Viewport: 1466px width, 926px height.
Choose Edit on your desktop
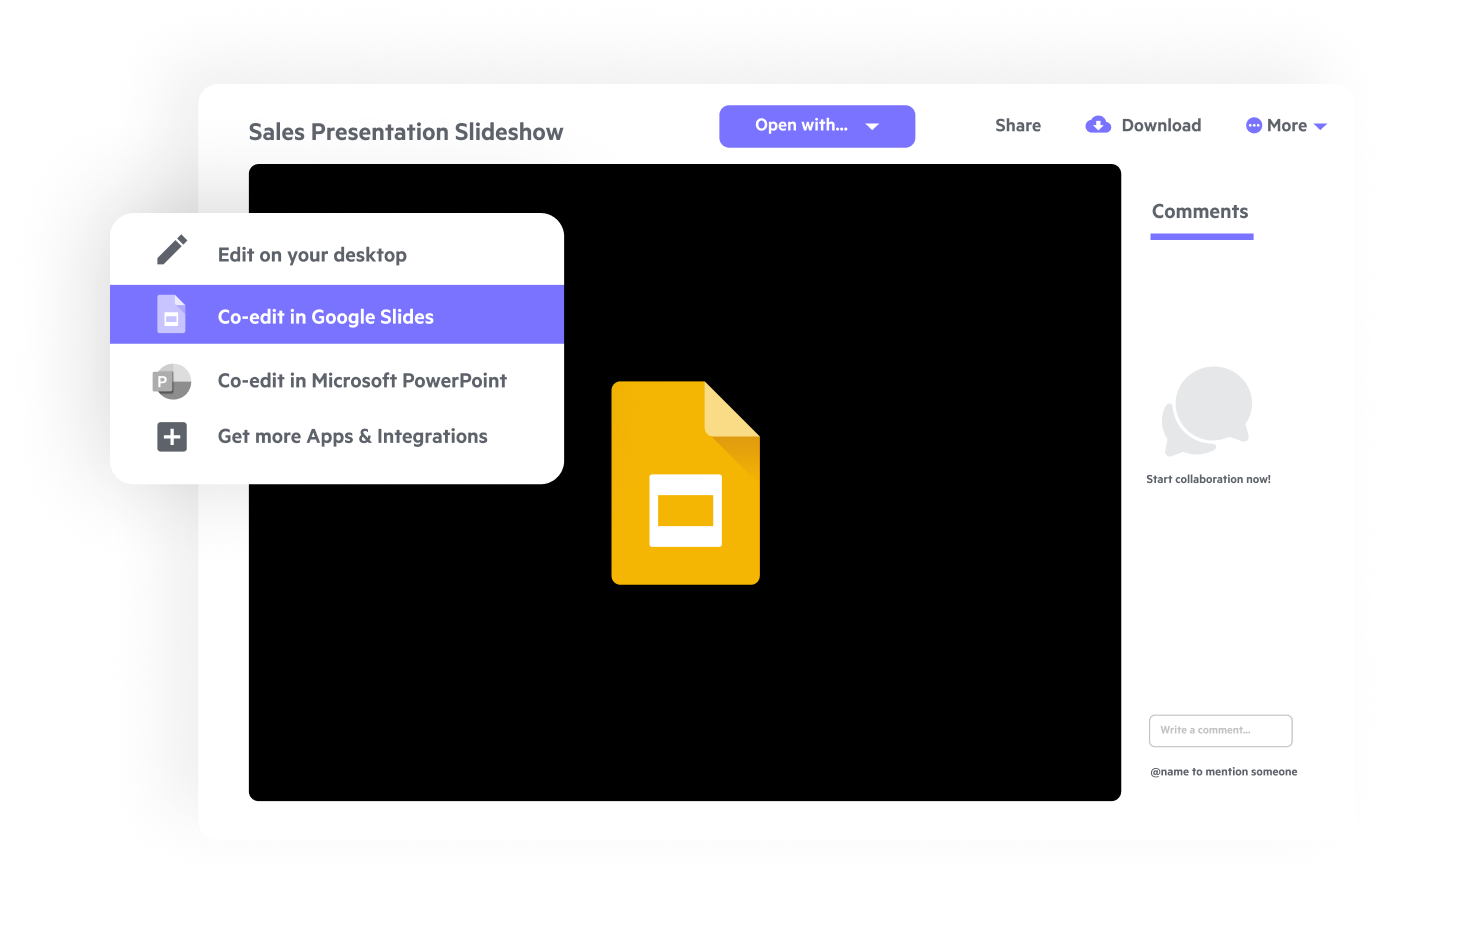pos(312,254)
